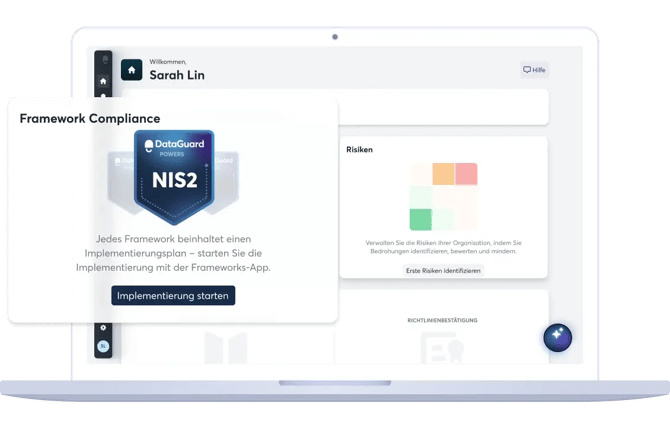Click the dark green risk matrix cell
The height and width of the screenshot is (422, 670).
click(420, 220)
